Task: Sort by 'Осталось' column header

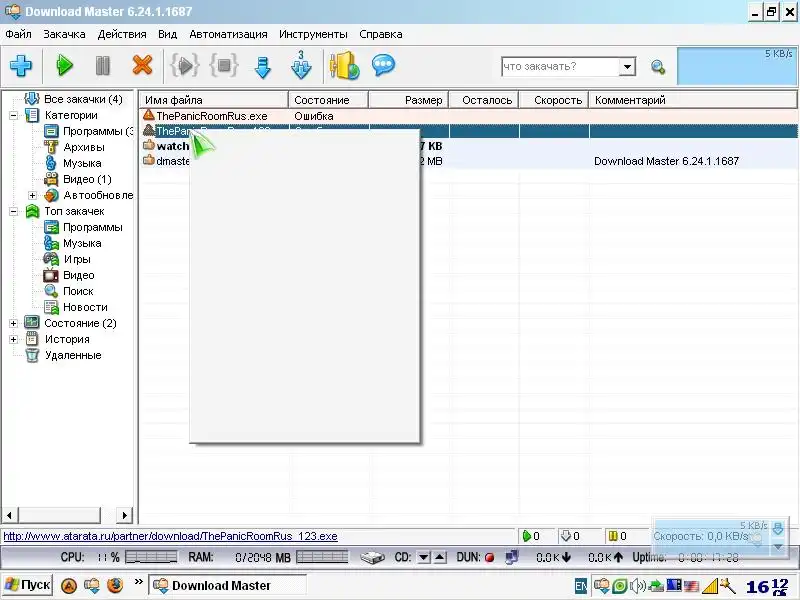Action: click(x=484, y=100)
